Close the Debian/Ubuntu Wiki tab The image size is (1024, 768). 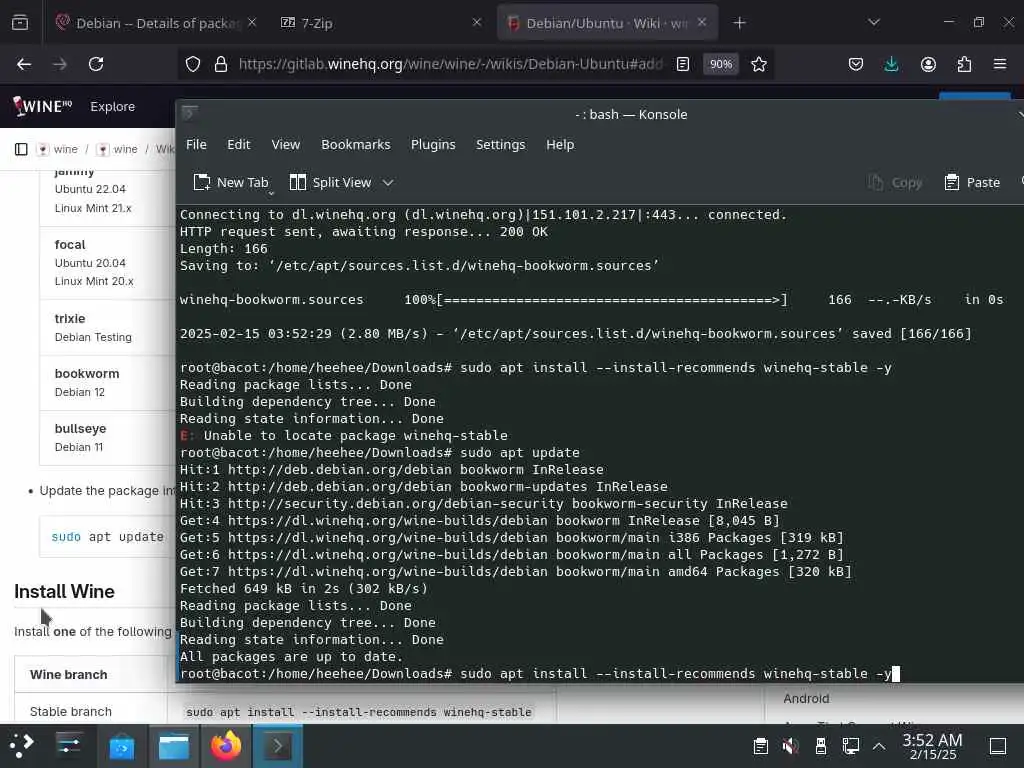pos(702,22)
